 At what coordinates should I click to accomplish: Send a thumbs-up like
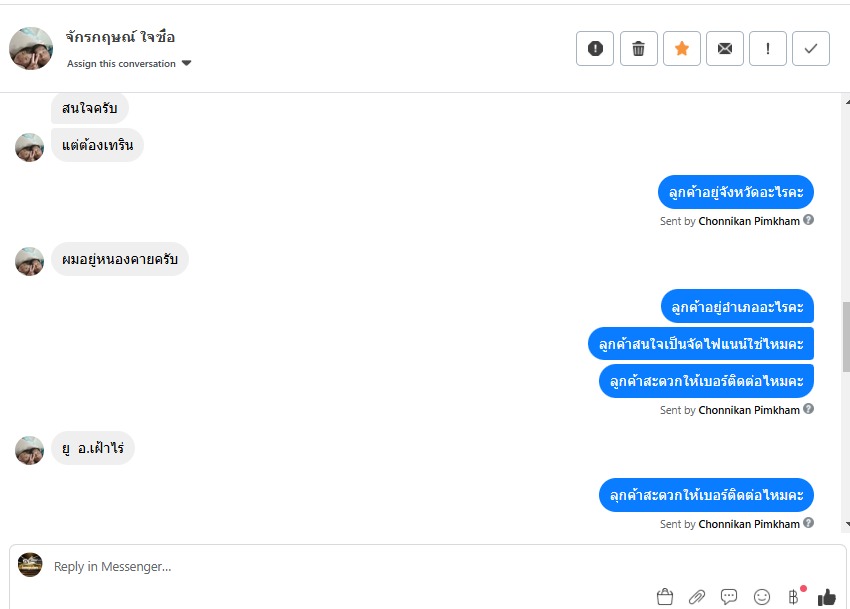click(826, 597)
